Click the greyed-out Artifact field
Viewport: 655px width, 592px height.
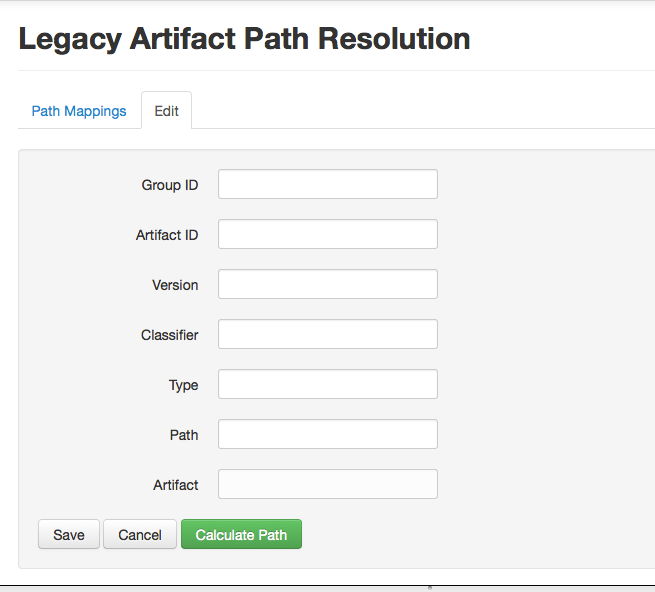pos(327,485)
